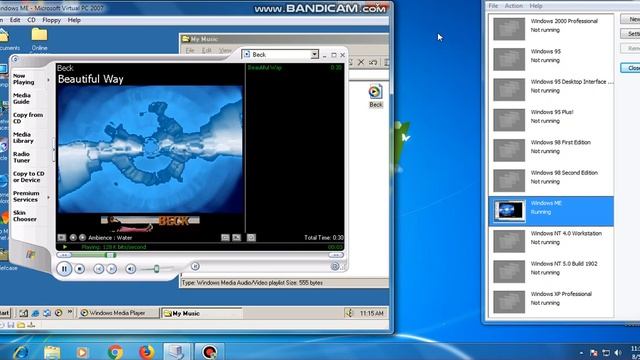Select Windows 2000 Professional virtual machine

551,29
